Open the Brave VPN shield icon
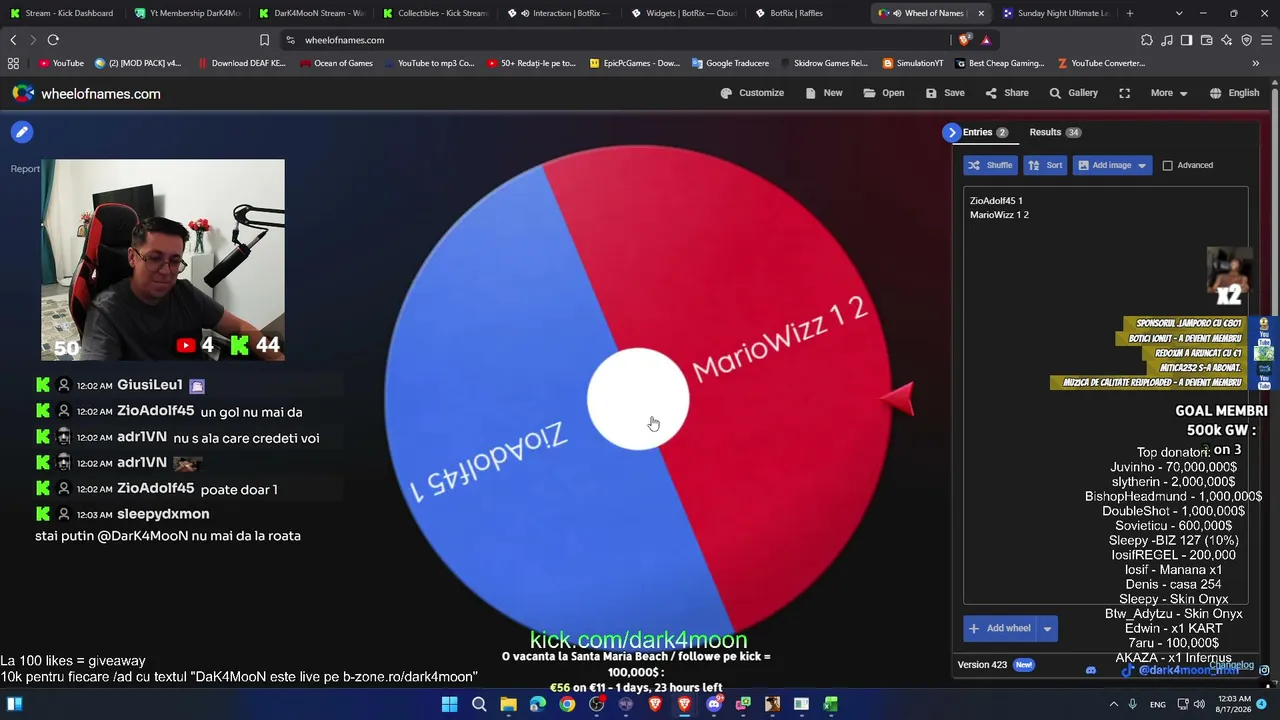The image size is (1280, 720). pyautogui.click(x=1246, y=40)
